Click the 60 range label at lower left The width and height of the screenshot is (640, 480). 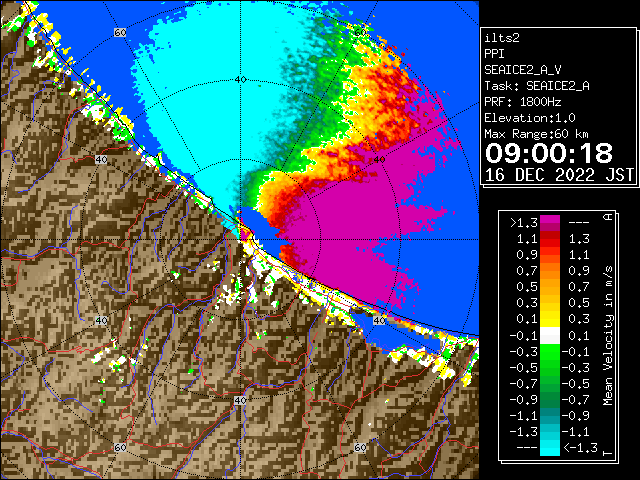[x=120, y=447]
